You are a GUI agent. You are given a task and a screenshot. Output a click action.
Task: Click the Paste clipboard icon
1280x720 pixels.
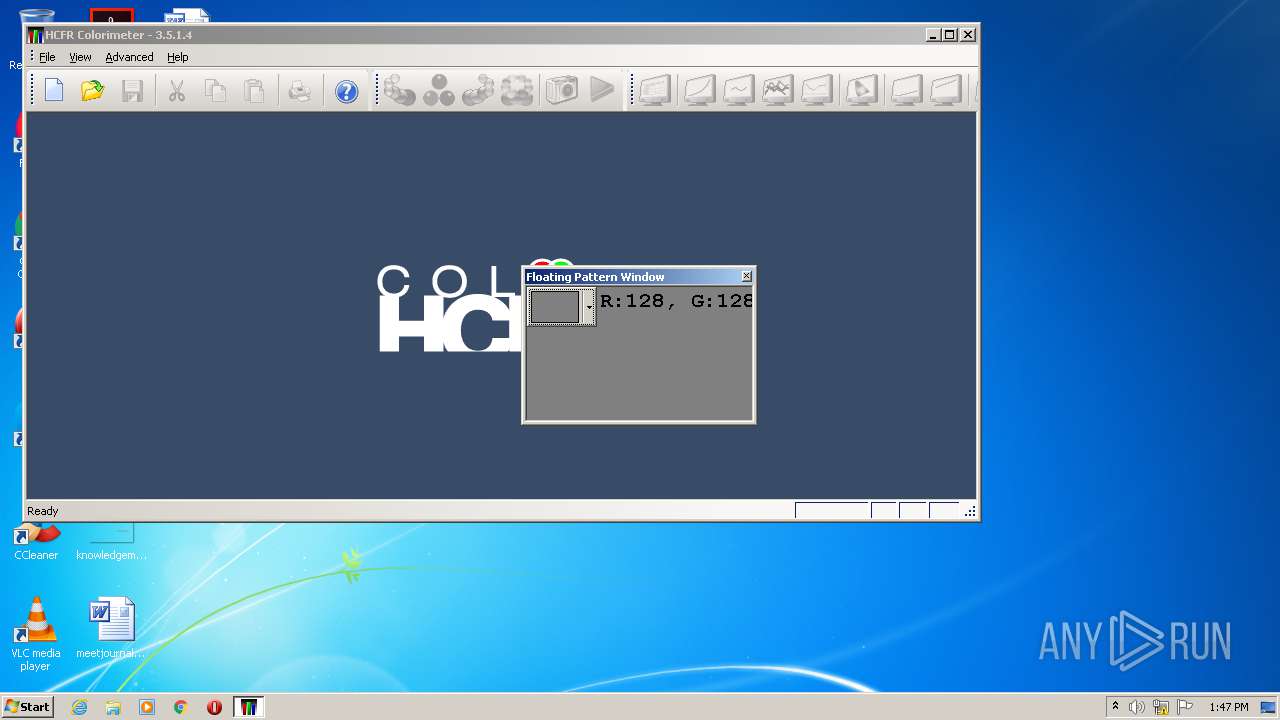pos(255,91)
